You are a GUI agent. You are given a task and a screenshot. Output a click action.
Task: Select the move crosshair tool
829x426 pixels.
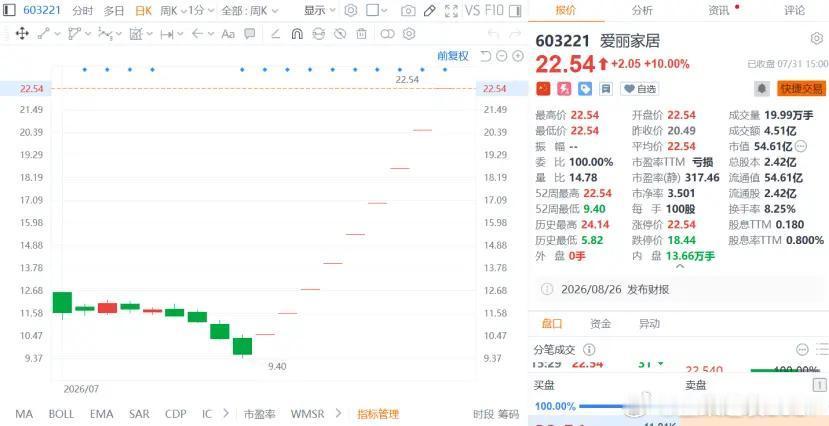22,34
